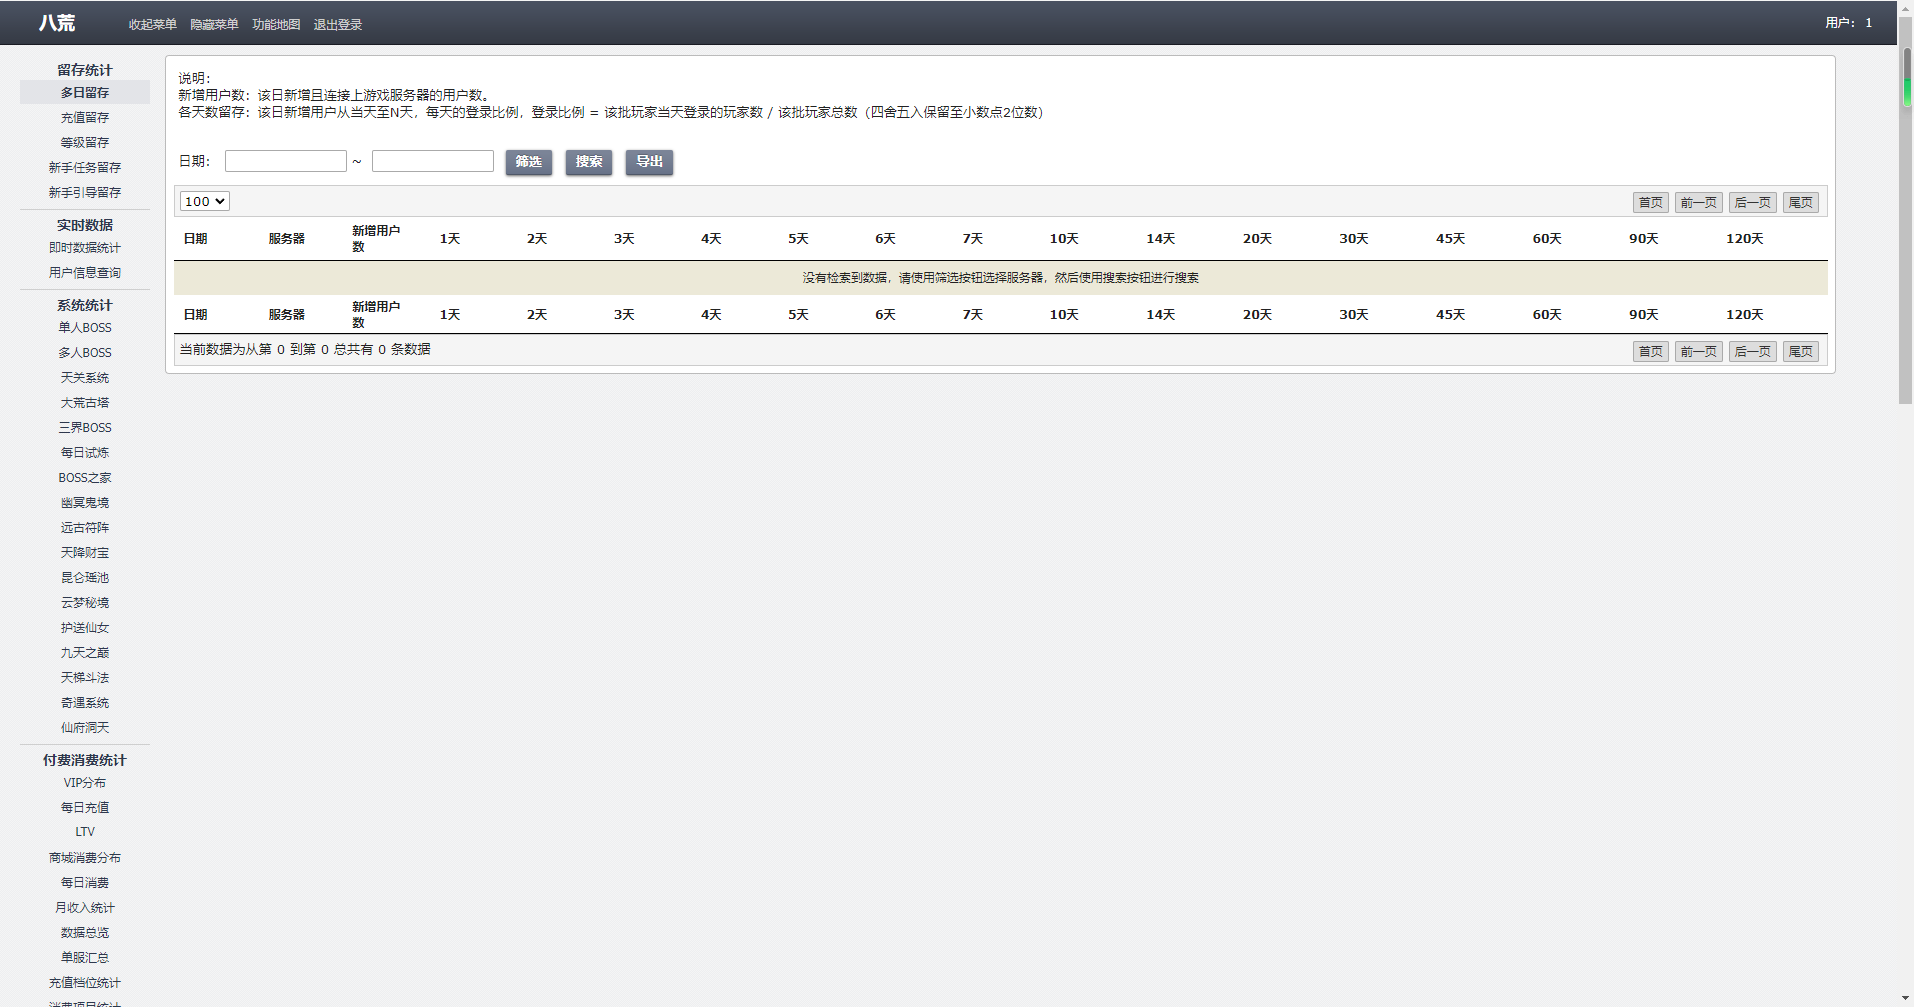
Task: Open 功能地图 from the top bar
Action: tap(276, 24)
